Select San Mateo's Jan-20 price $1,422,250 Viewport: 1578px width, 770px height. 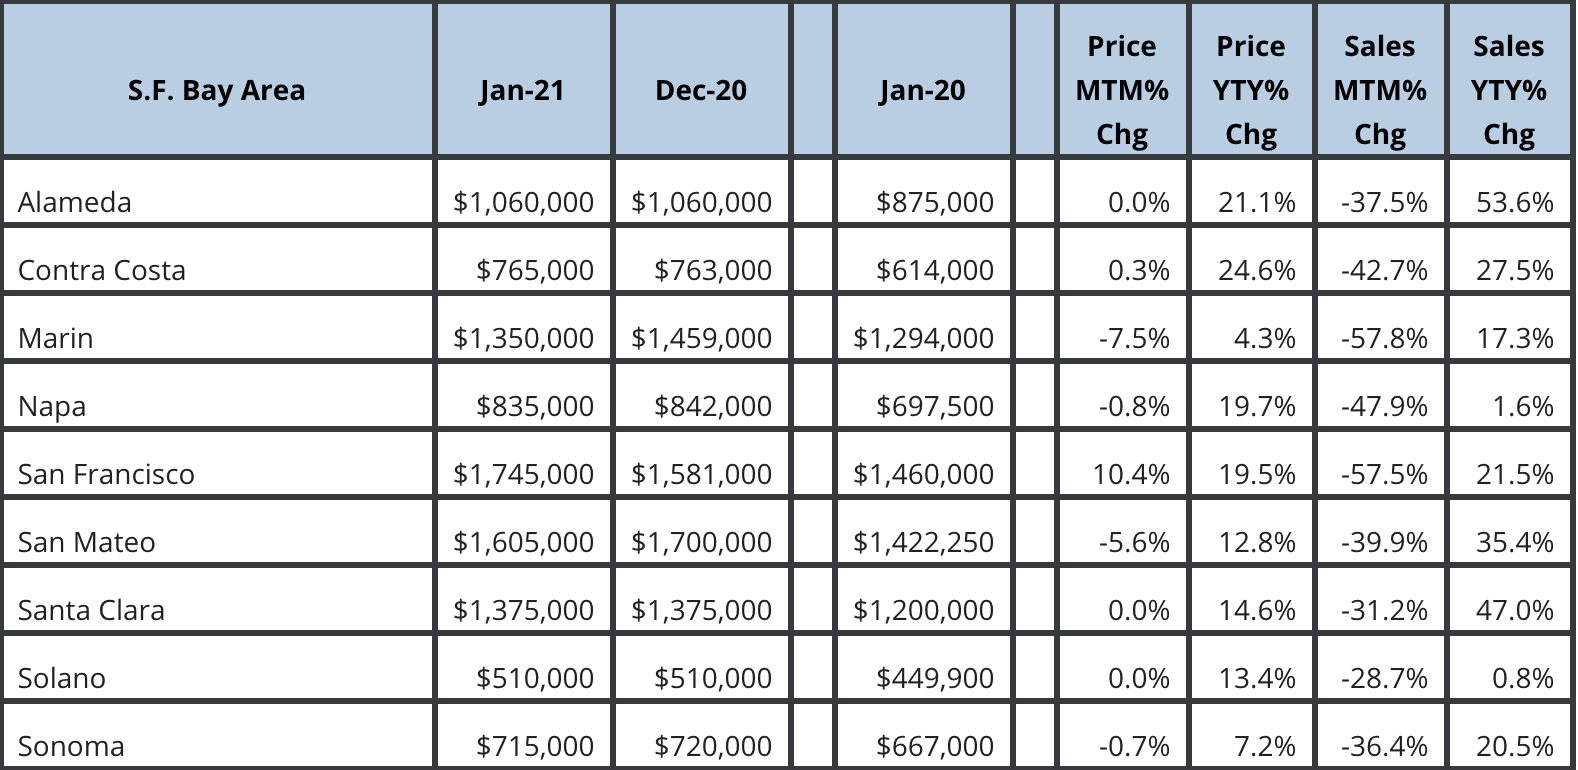pyautogui.click(x=923, y=542)
